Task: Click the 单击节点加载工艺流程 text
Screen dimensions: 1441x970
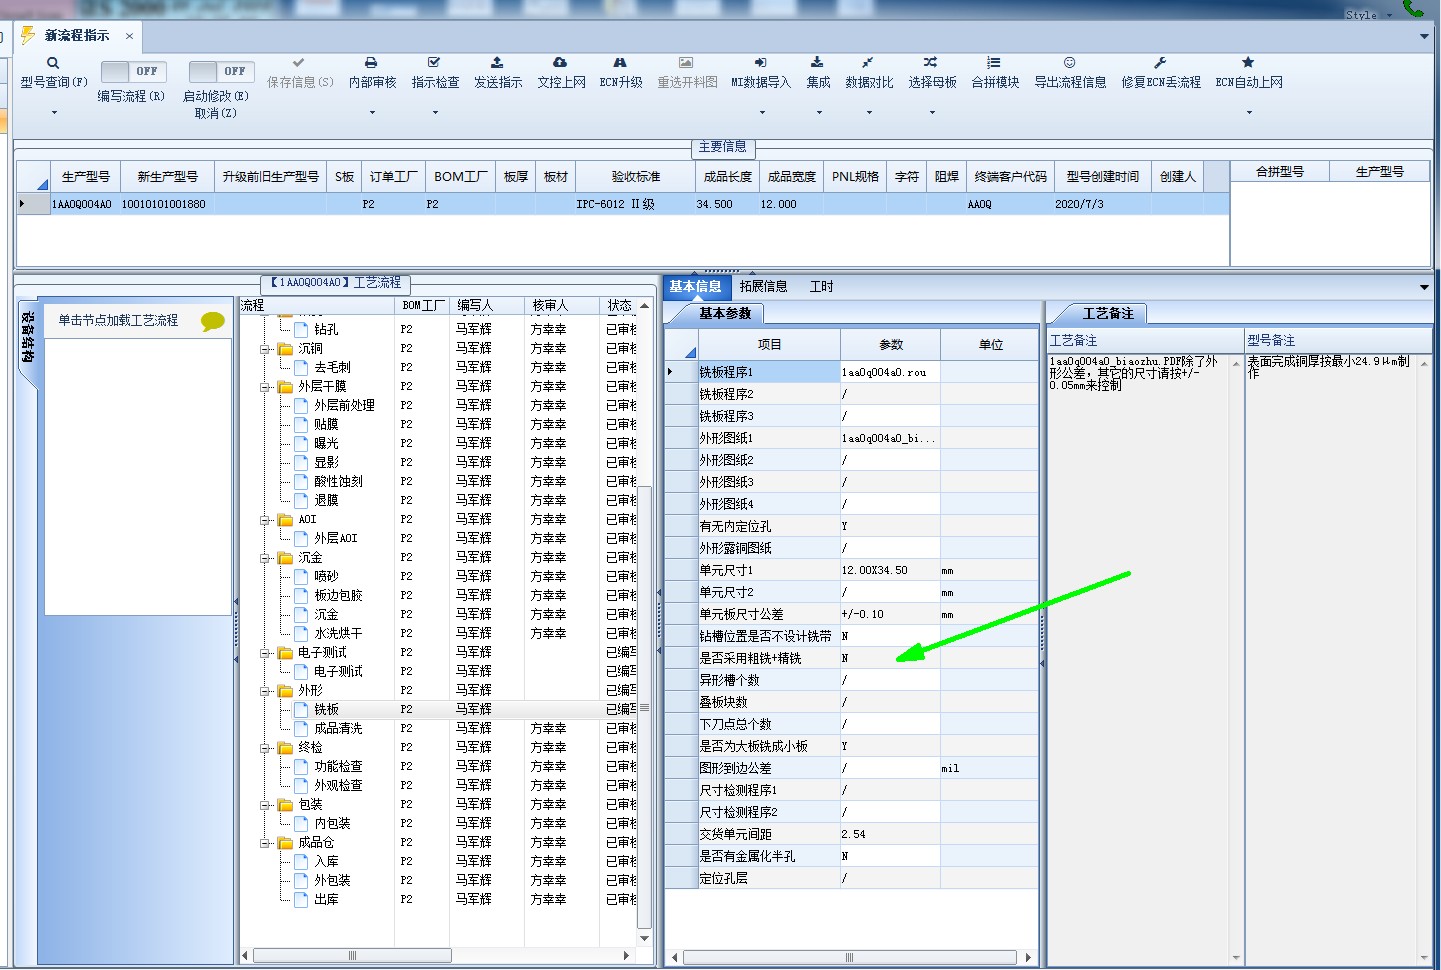Action: (x=118, y=321)
